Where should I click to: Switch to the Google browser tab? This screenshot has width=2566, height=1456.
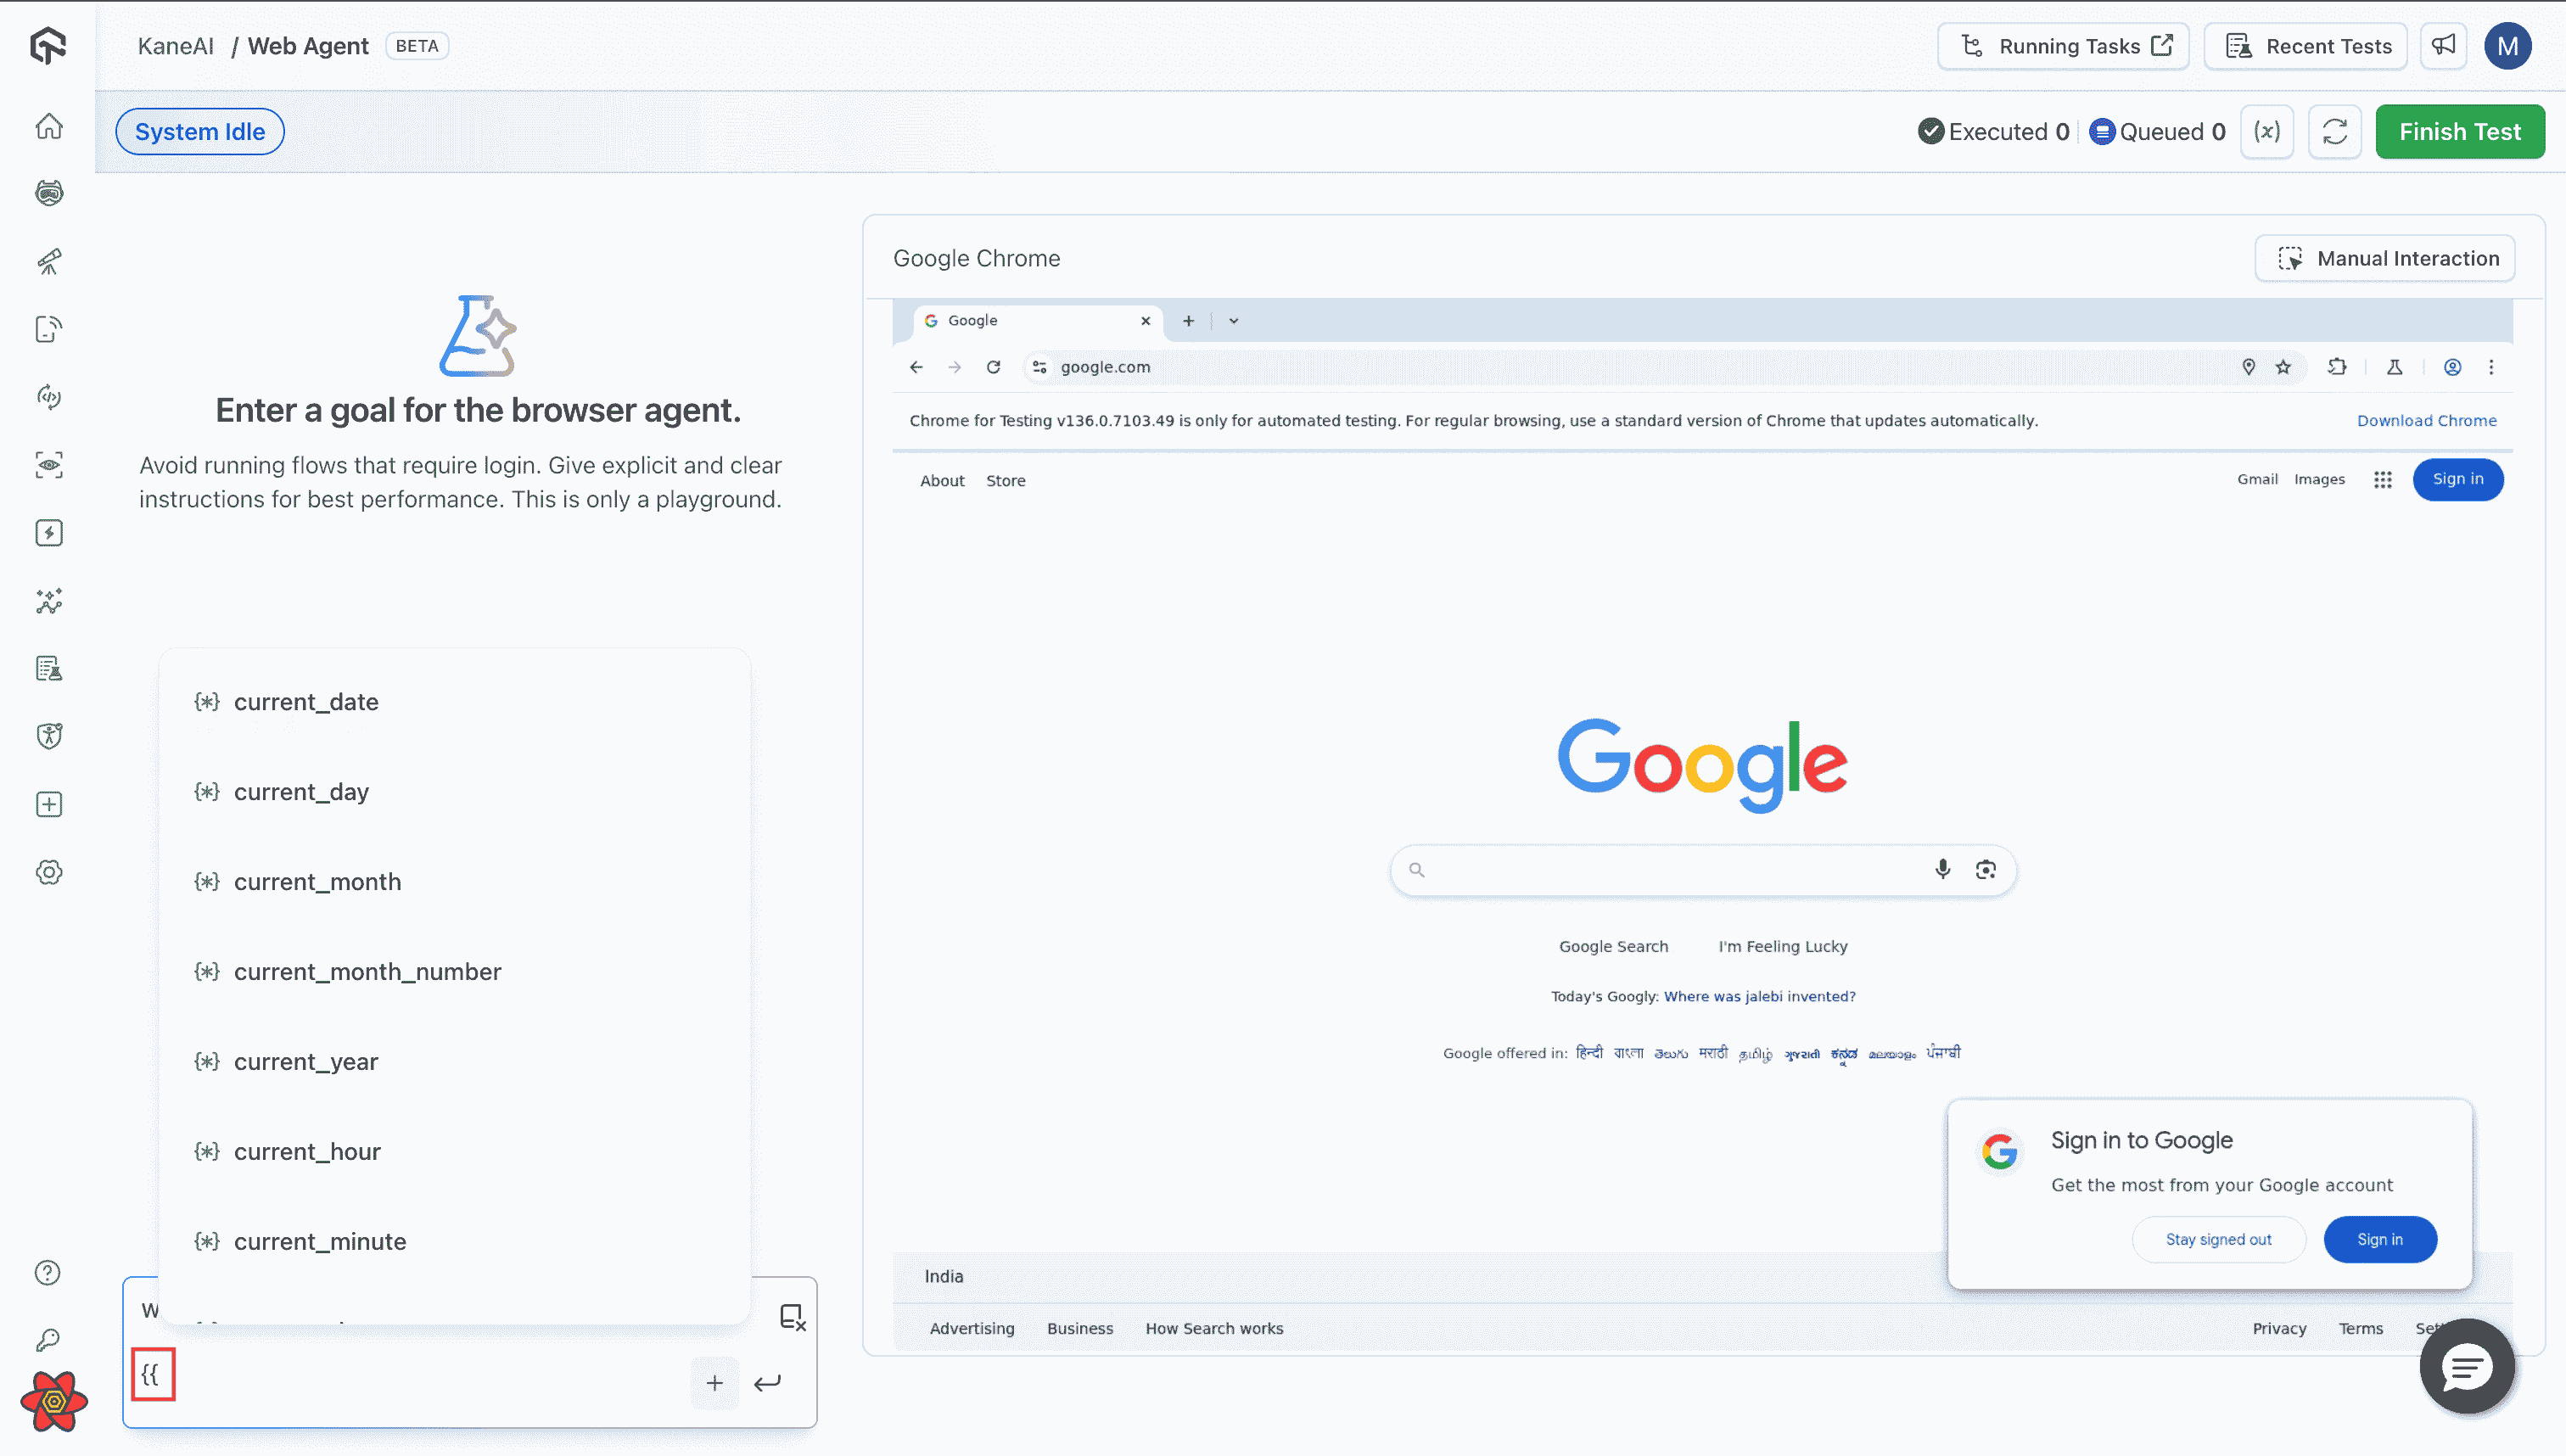(1030, 321)
